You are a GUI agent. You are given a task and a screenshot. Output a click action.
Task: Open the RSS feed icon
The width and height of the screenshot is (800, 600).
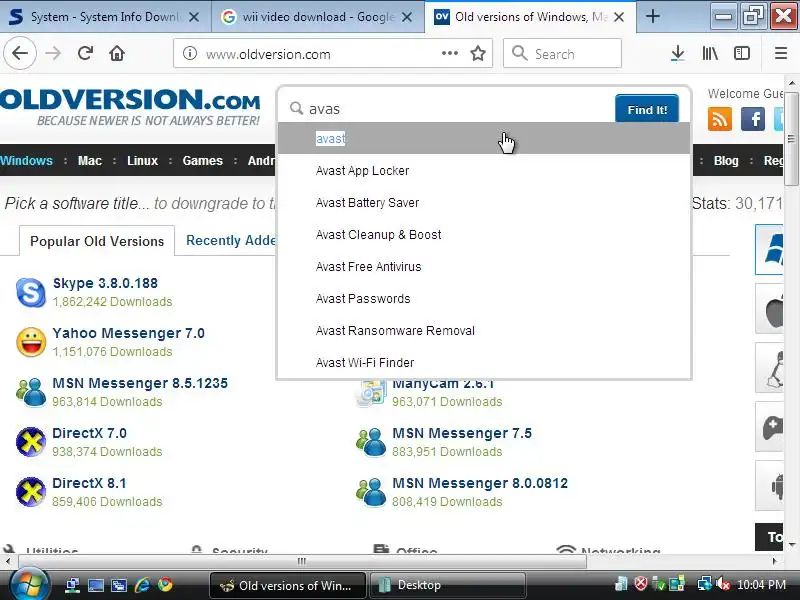click(x=719, y=119)
